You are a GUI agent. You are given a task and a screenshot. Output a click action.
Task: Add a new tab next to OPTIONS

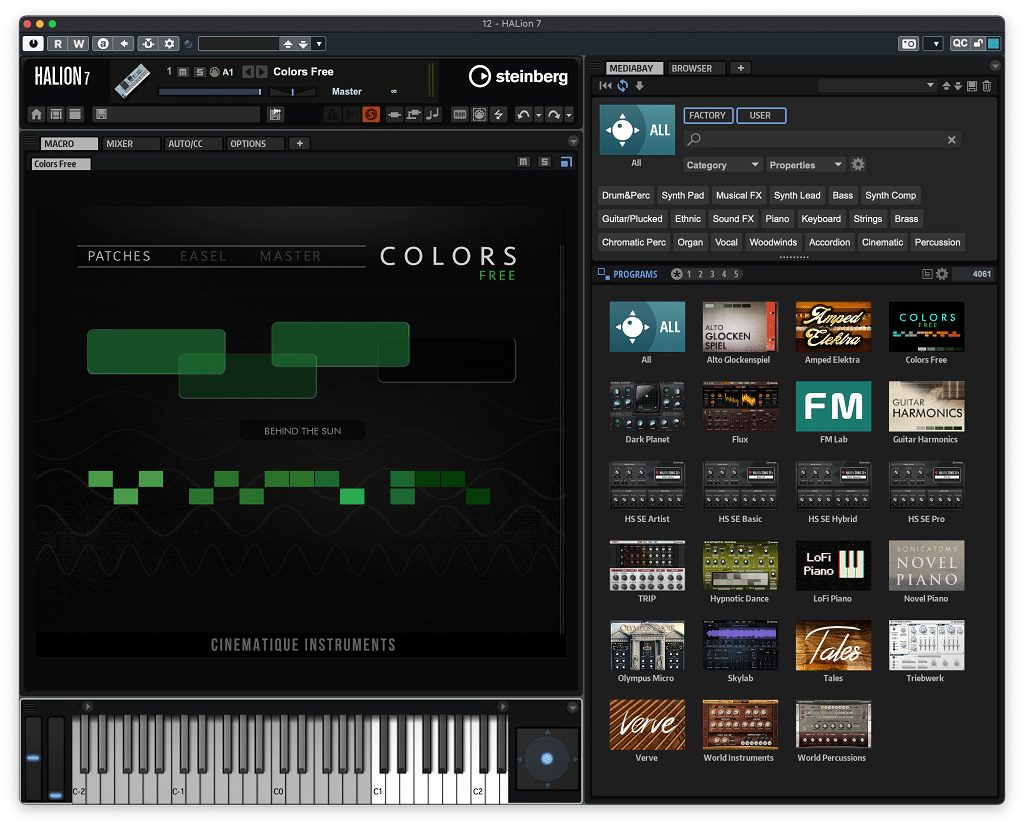click(299, 144)
